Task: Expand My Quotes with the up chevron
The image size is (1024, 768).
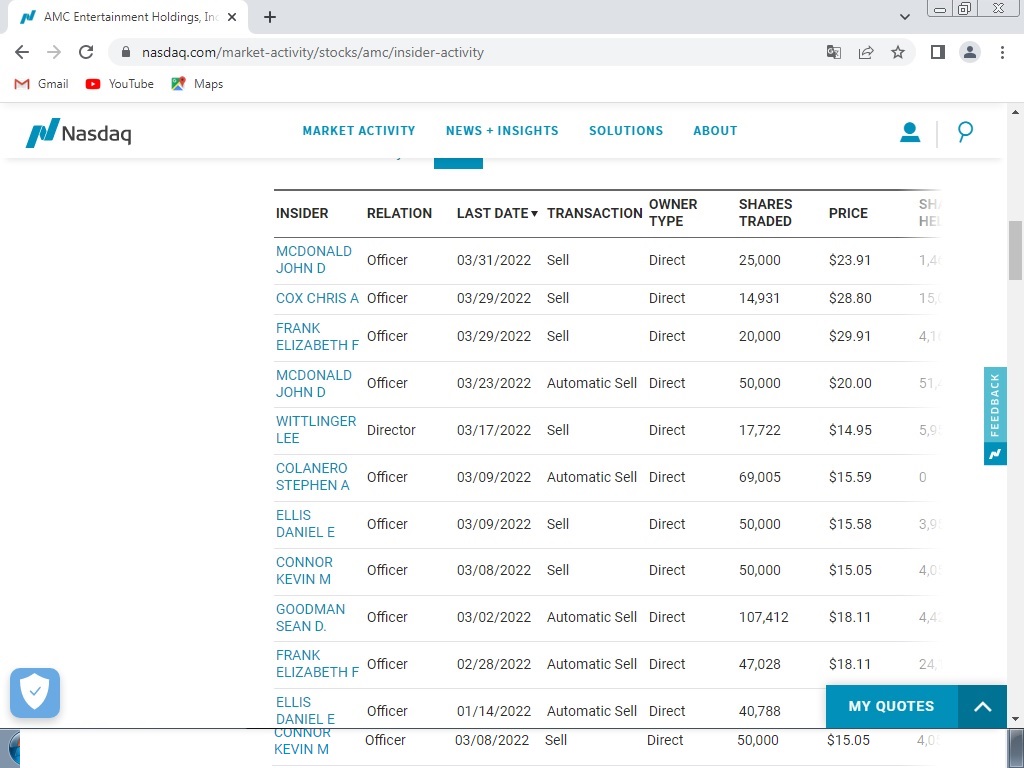Action: click(x=982, y=707)
